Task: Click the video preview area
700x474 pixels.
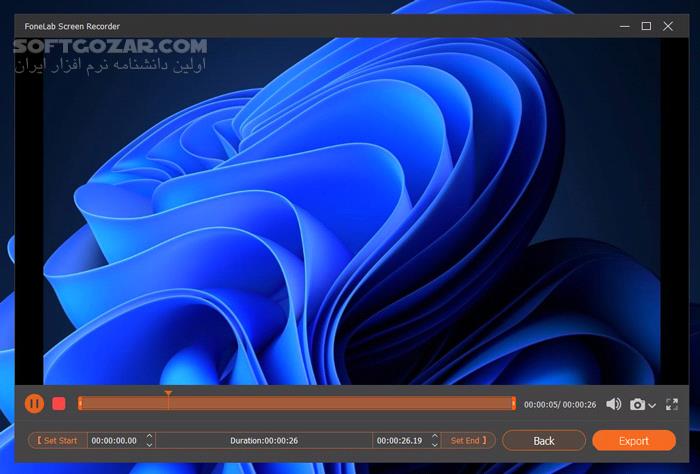Action: (350, 210)
